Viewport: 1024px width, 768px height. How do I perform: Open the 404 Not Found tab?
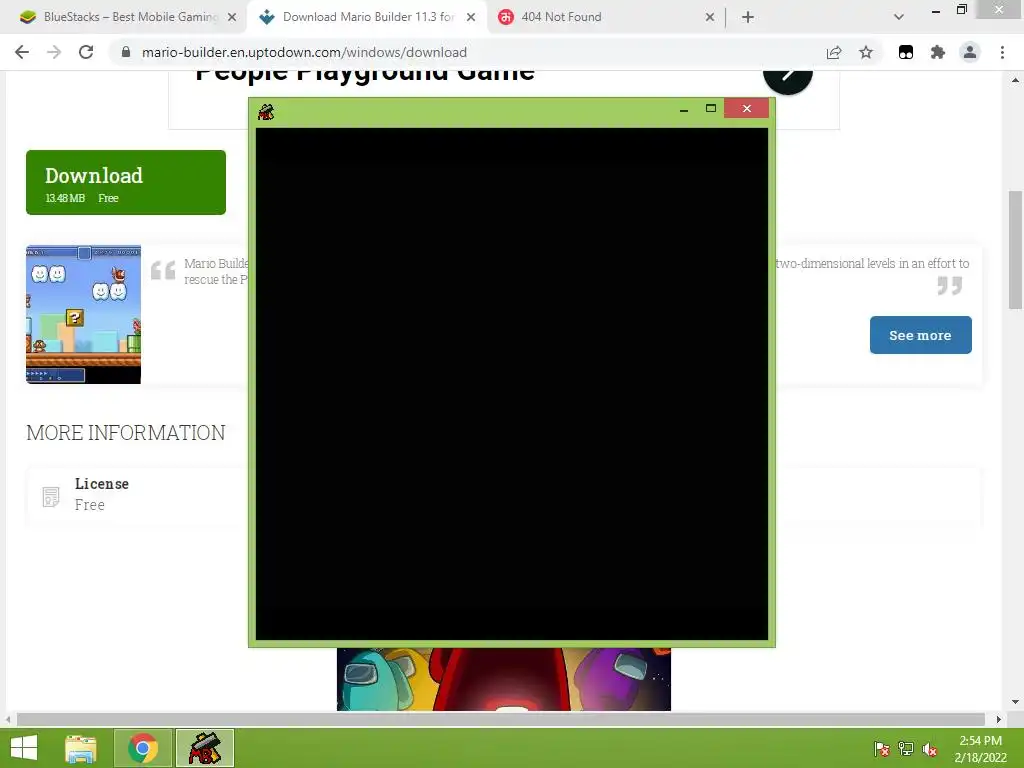point(606,17)
